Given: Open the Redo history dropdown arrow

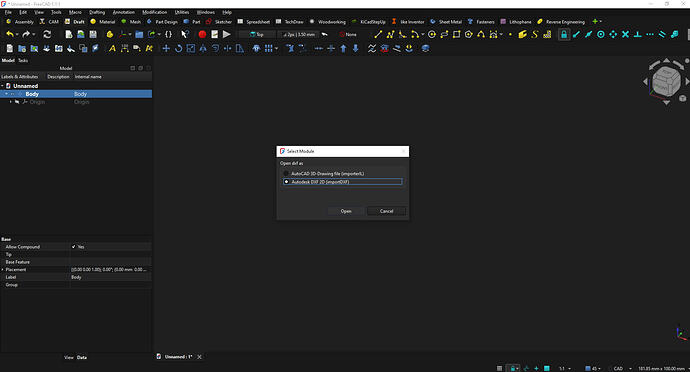Looking at the screenshot, I should click(x=33, y=35).
